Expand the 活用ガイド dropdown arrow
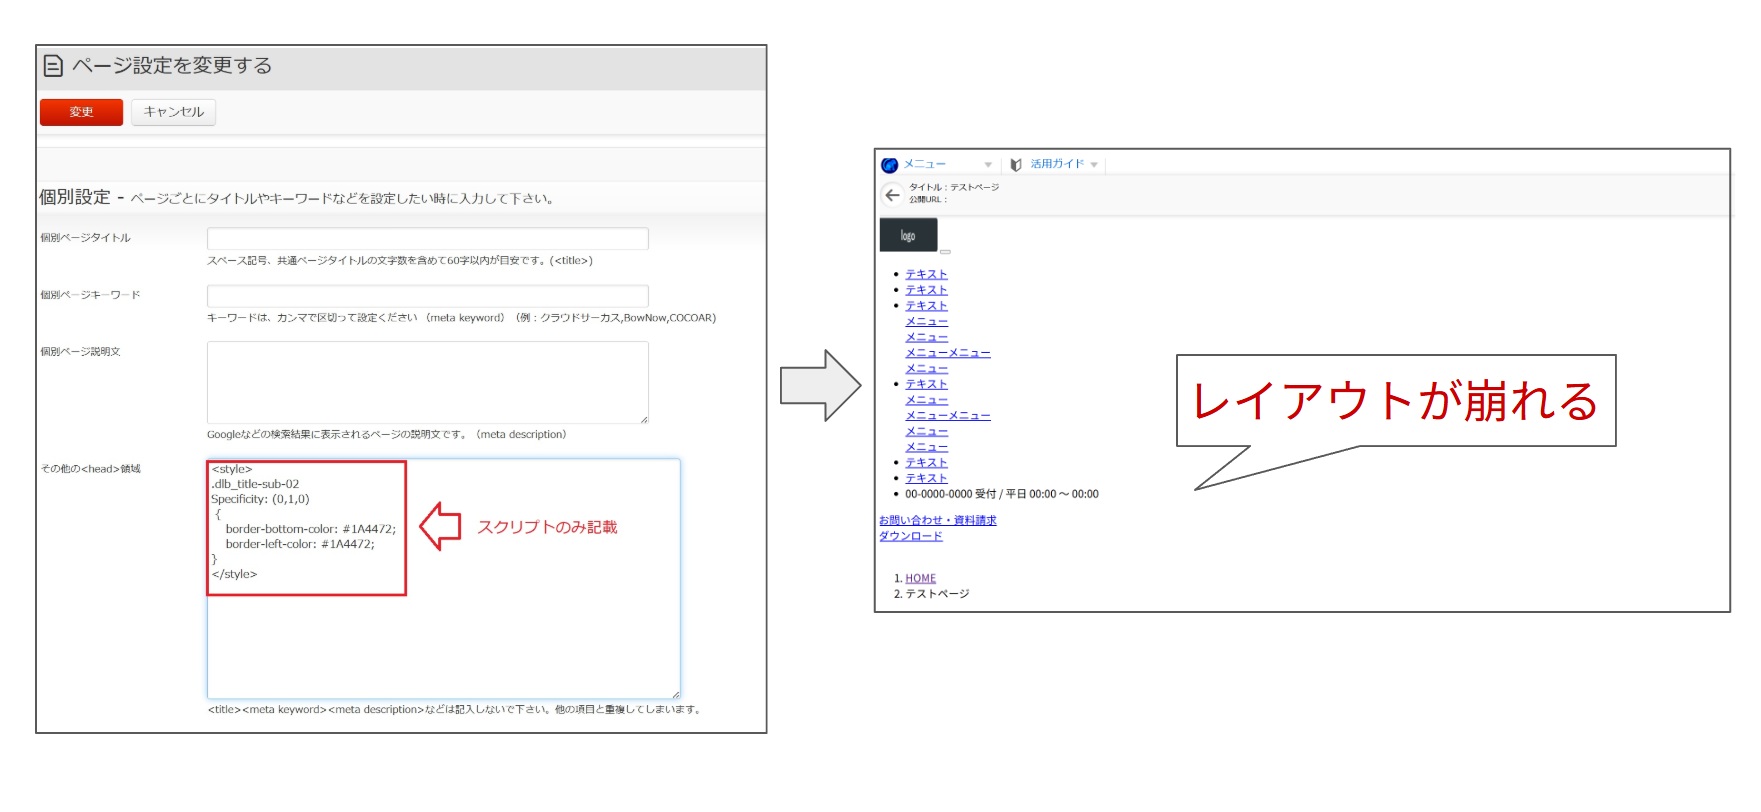The height and width of the screenshot is (812, 1761). 1094,165
